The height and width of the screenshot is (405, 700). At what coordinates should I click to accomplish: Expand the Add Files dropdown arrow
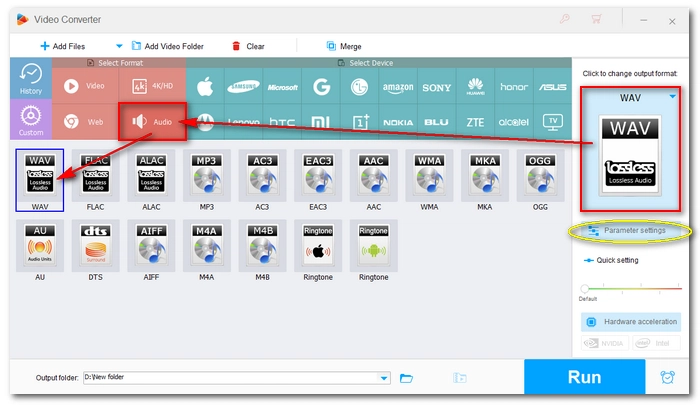tap(119, 46)
